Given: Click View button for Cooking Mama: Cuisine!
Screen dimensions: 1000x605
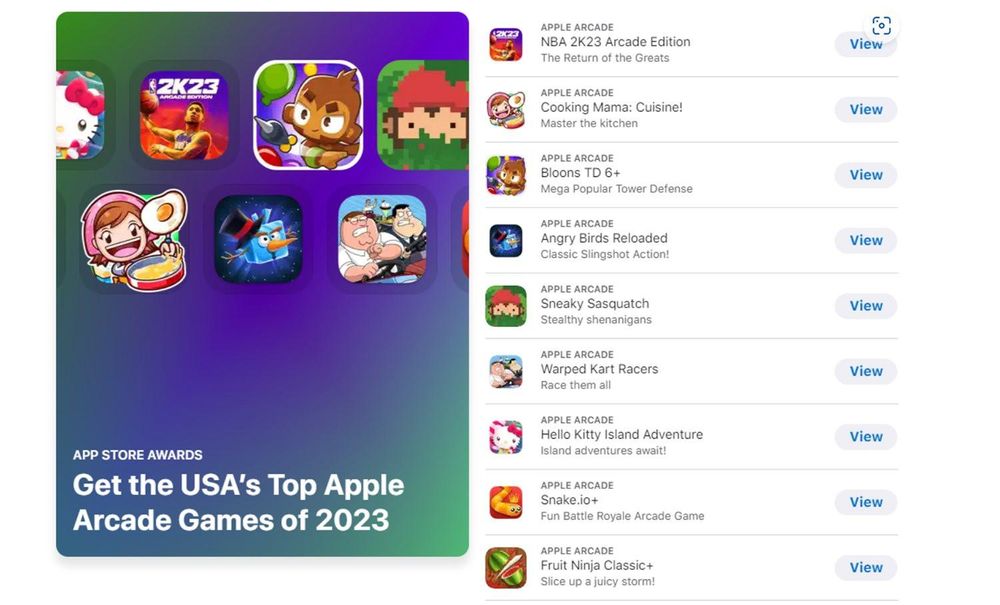Looking at the screenshot, I should [x=866, y=110].
